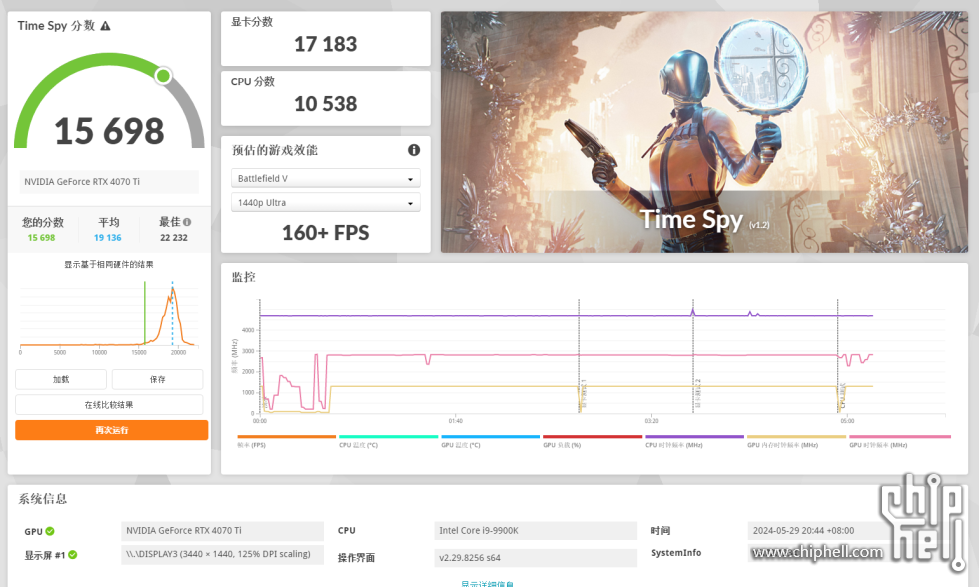Click the Intel Core i9-9900K field

pos(535,531)
